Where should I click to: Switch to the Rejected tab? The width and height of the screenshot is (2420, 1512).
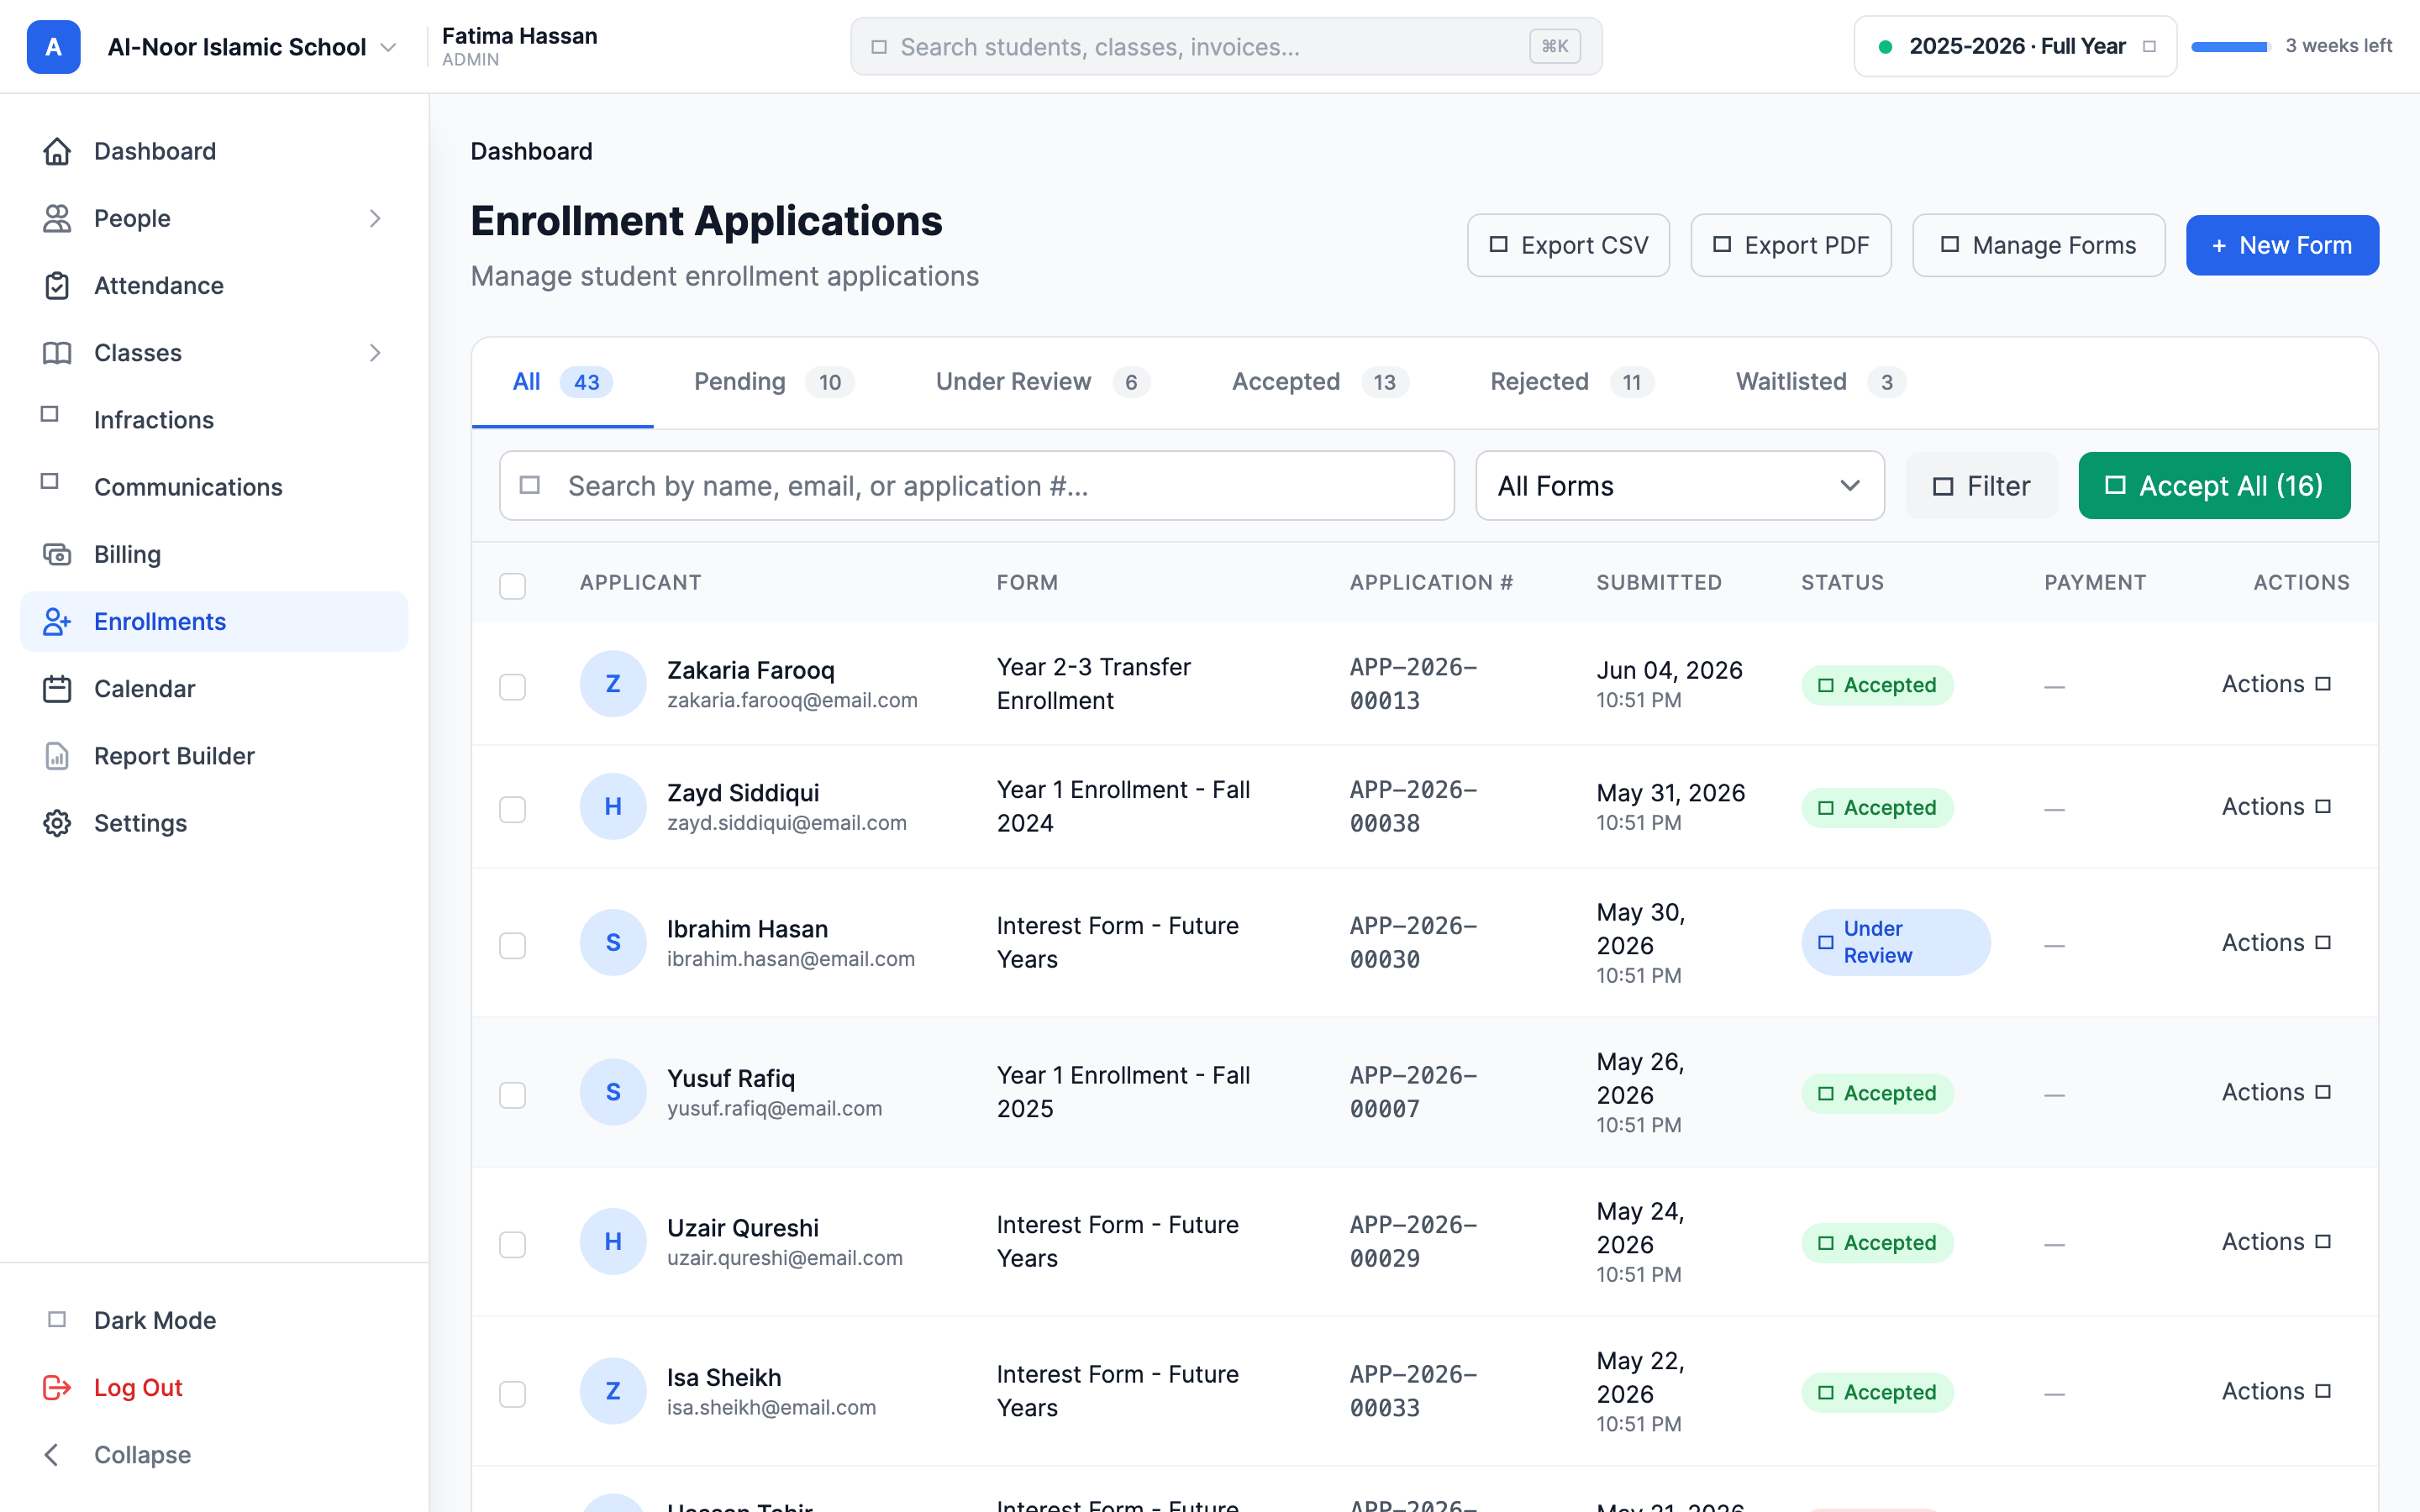(x=1572, y=382)
